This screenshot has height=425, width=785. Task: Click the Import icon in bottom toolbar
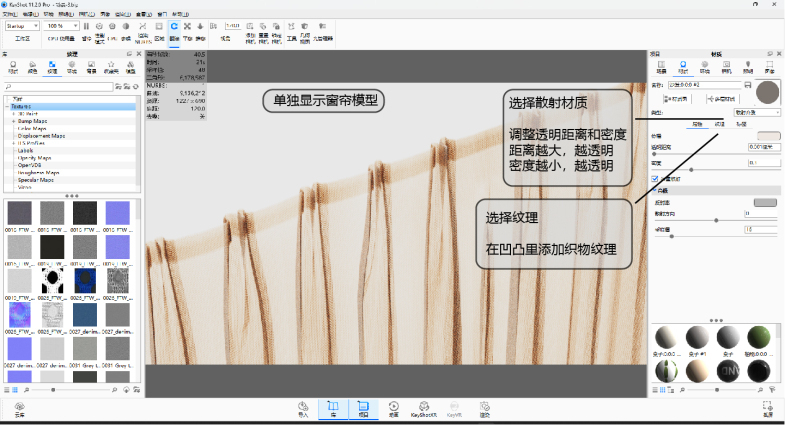point(303,408)
